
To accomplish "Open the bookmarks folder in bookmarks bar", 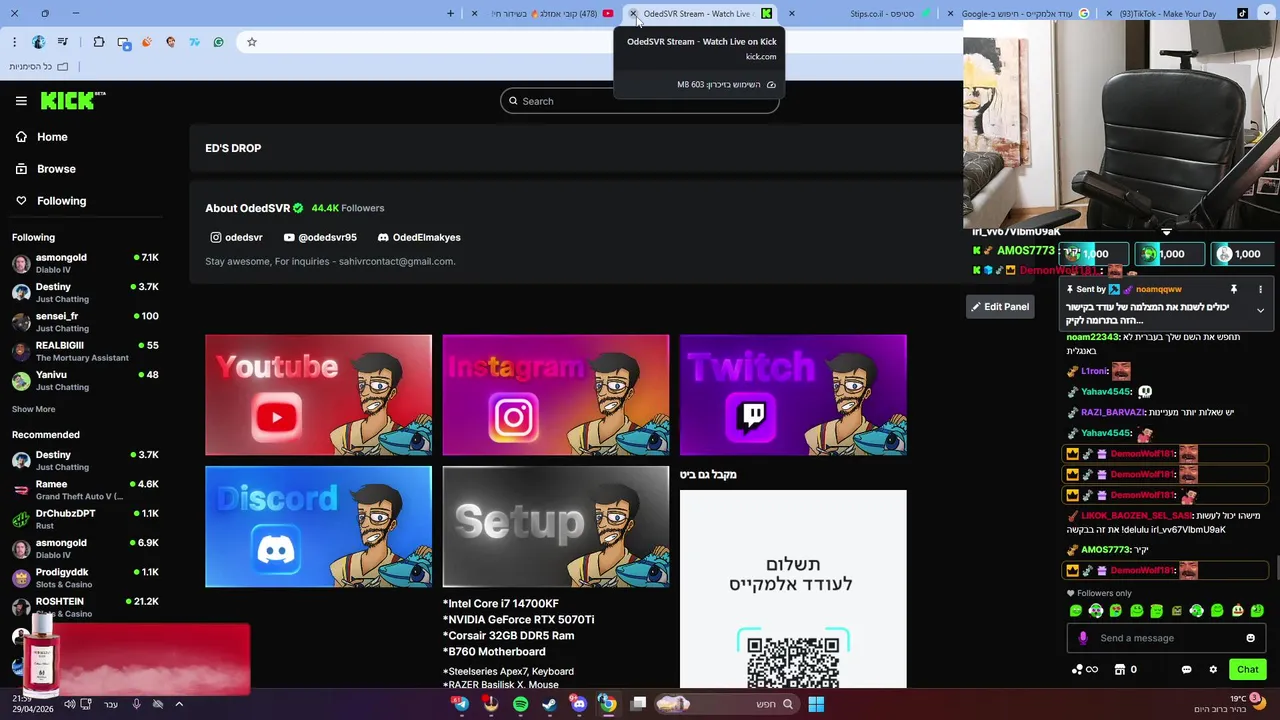I will pyautogui.click(x=39, y=67).
